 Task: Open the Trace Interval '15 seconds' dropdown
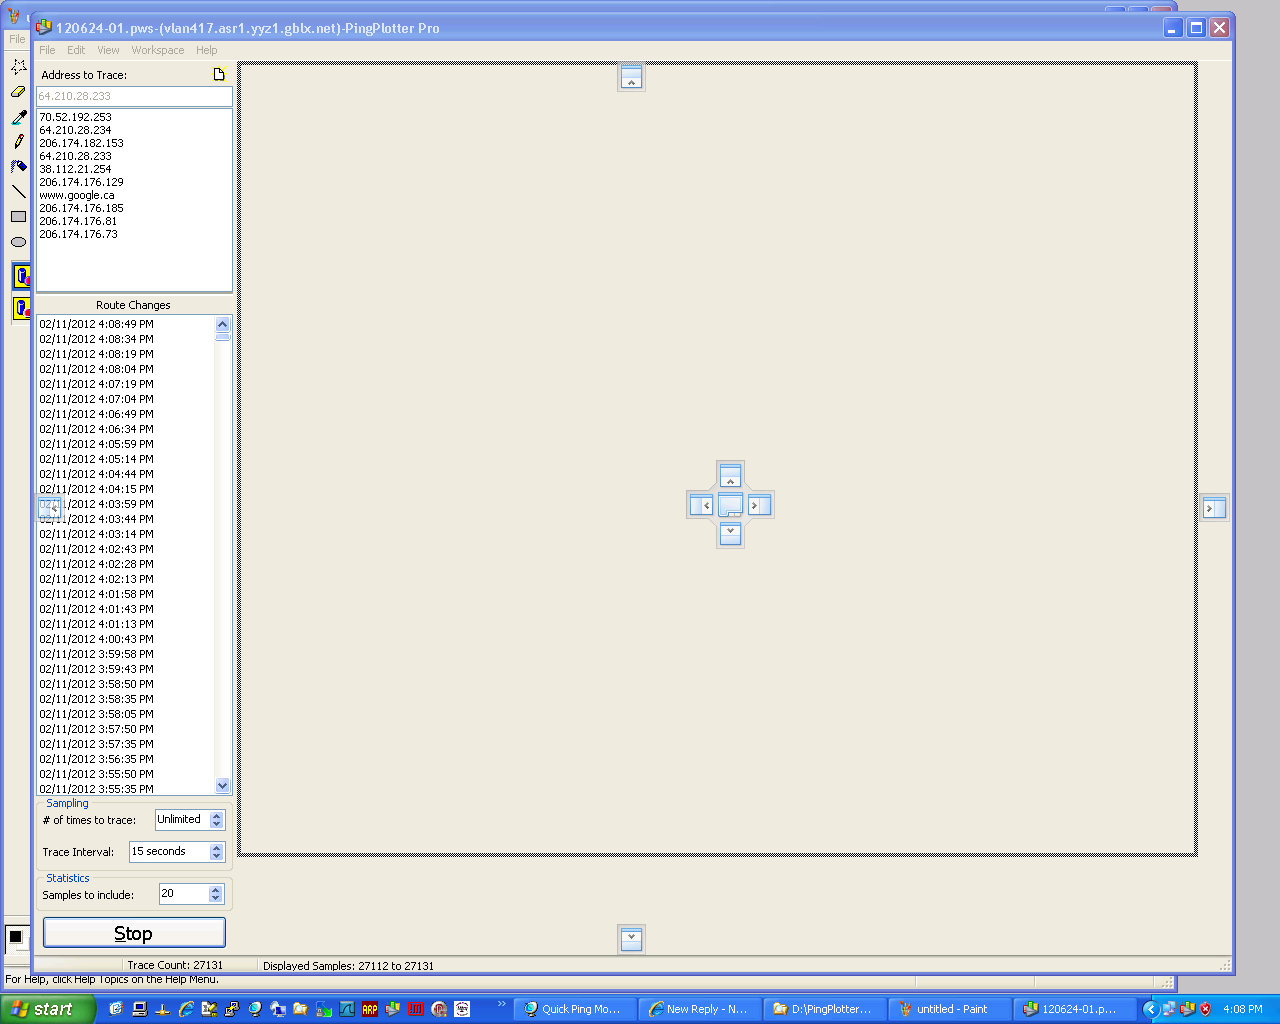tap(217, 852)
